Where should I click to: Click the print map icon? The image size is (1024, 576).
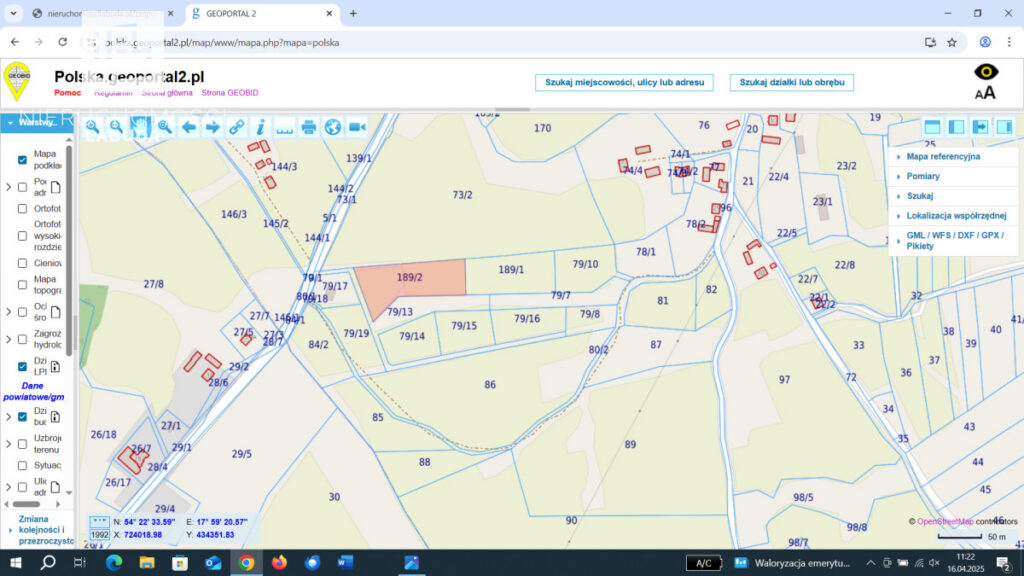point(309,127)
